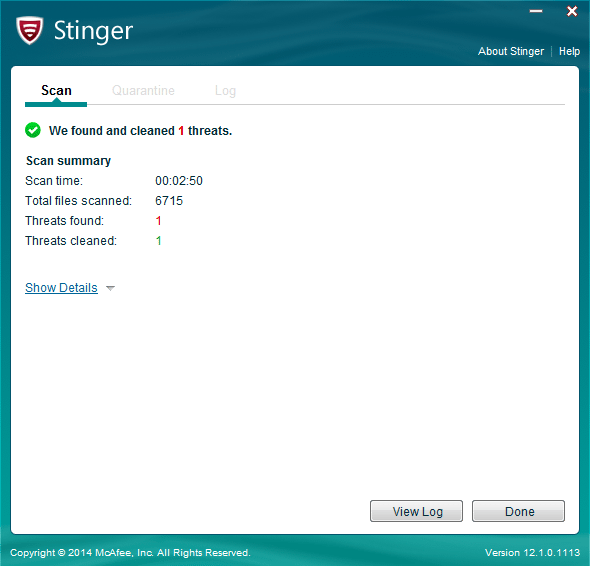Screen dimensions: 590x566
Task: Click the McAfee copyright notice
Action: click(x=130, y=552)
